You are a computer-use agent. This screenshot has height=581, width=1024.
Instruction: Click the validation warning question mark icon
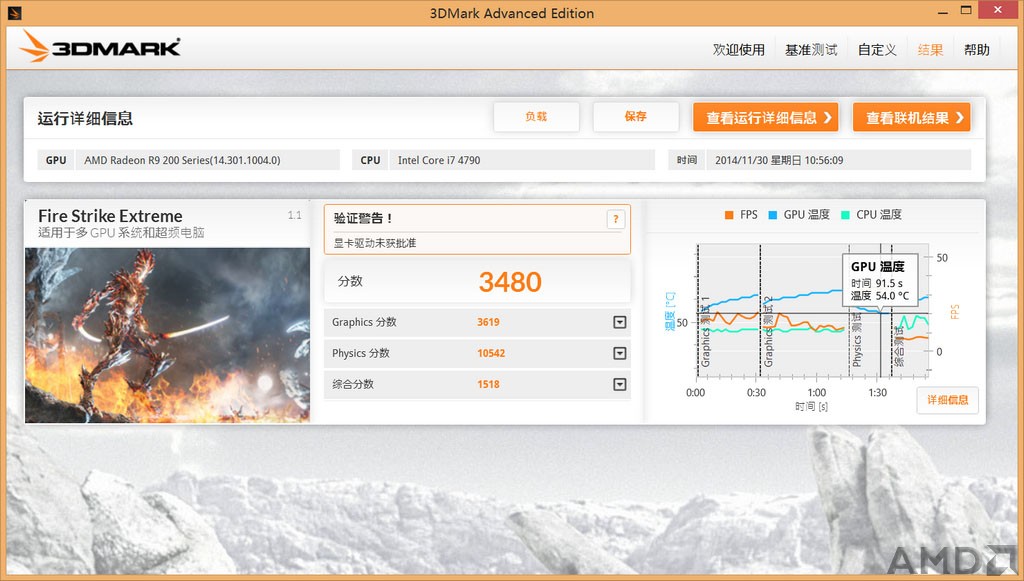coord(615,219)
